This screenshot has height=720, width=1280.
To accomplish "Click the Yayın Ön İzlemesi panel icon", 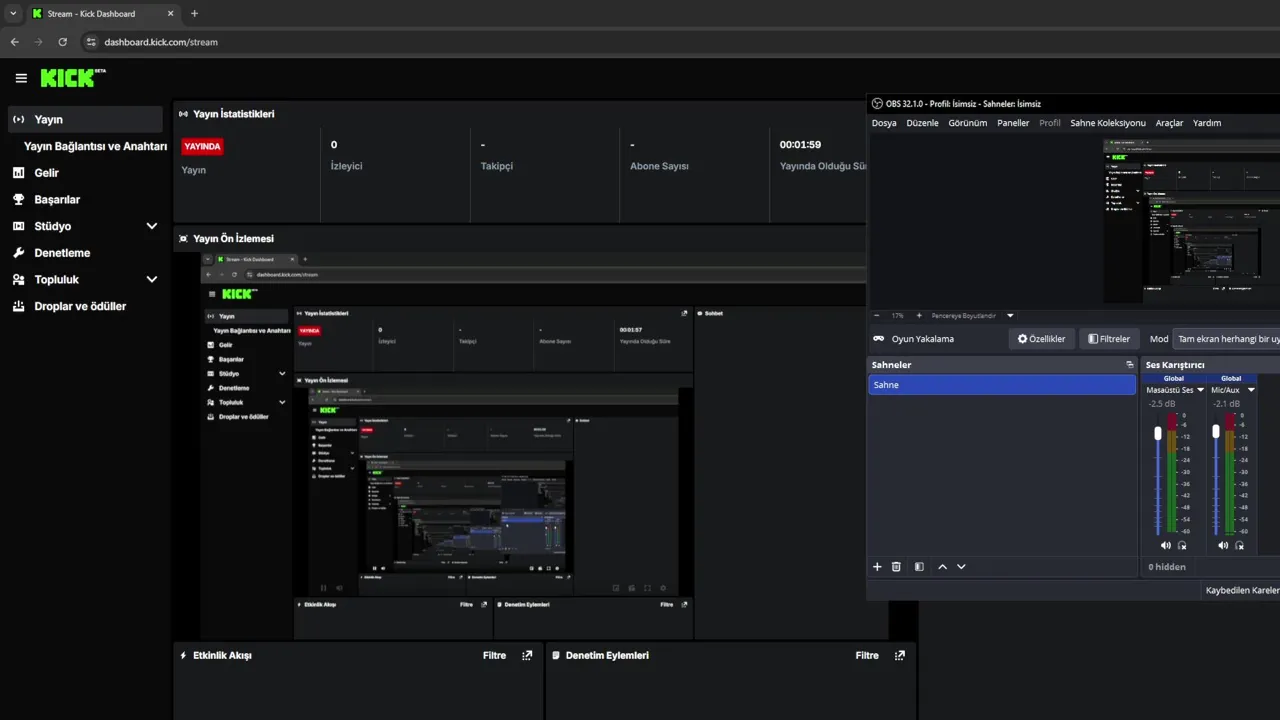I will [x=184, y=239].
